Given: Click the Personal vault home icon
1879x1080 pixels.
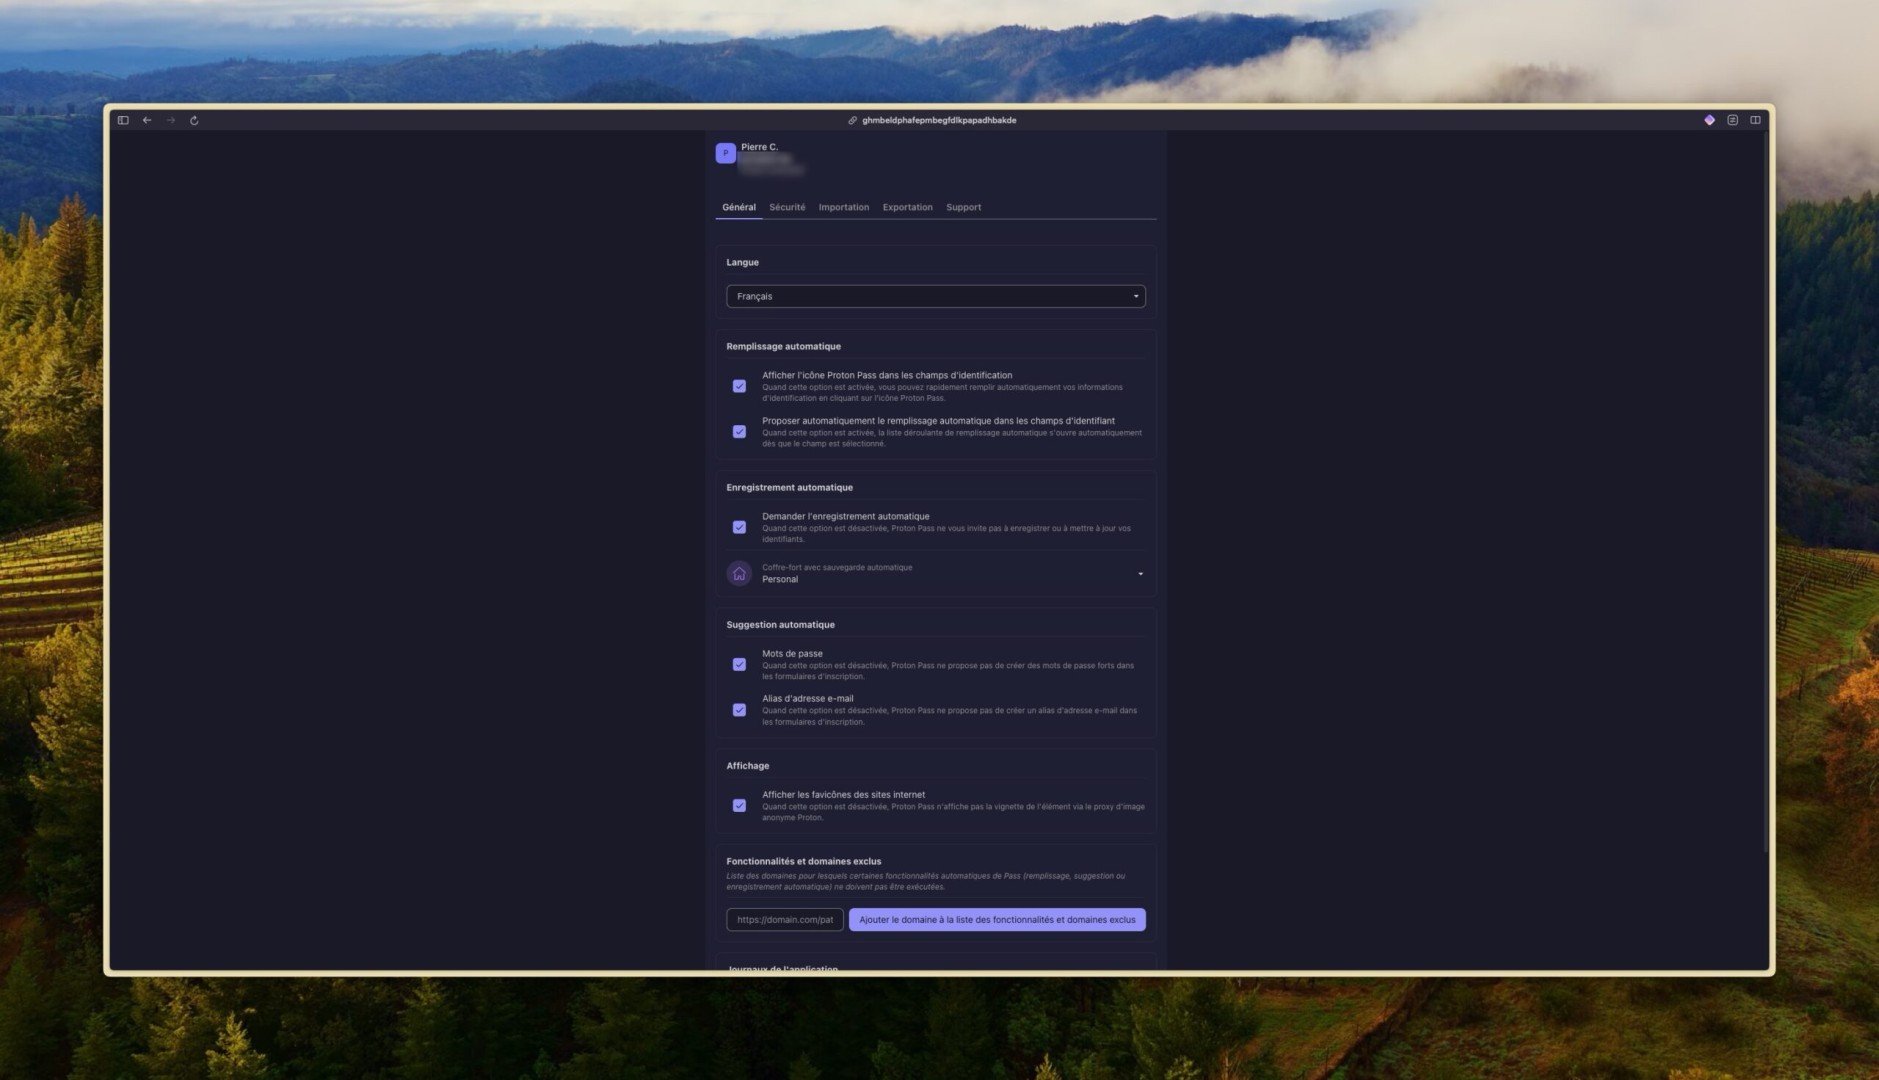Looking at the screenshot, I should [739, 574].
